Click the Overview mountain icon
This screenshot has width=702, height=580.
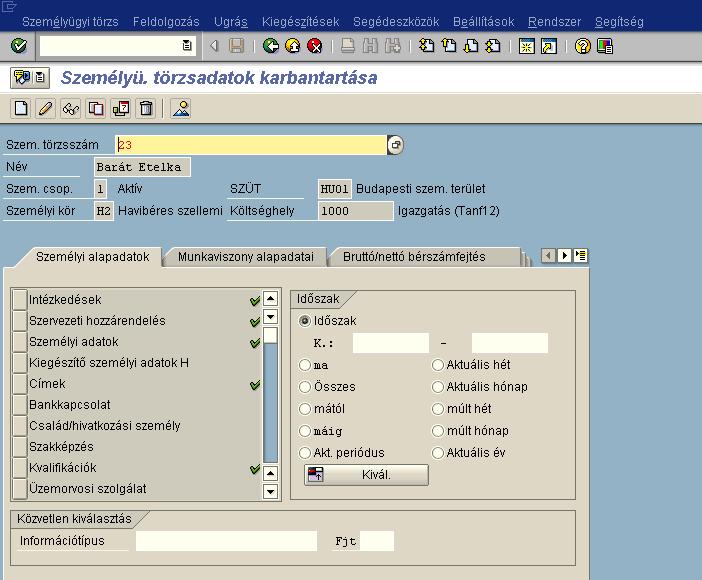pos(181,108)
